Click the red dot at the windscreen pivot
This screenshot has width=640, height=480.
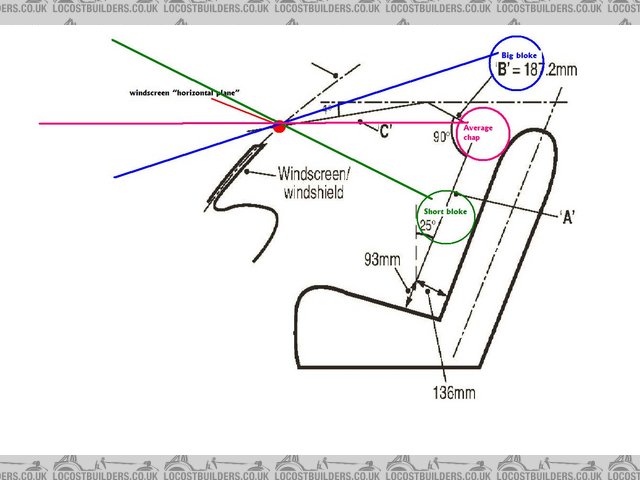(279, 126)
